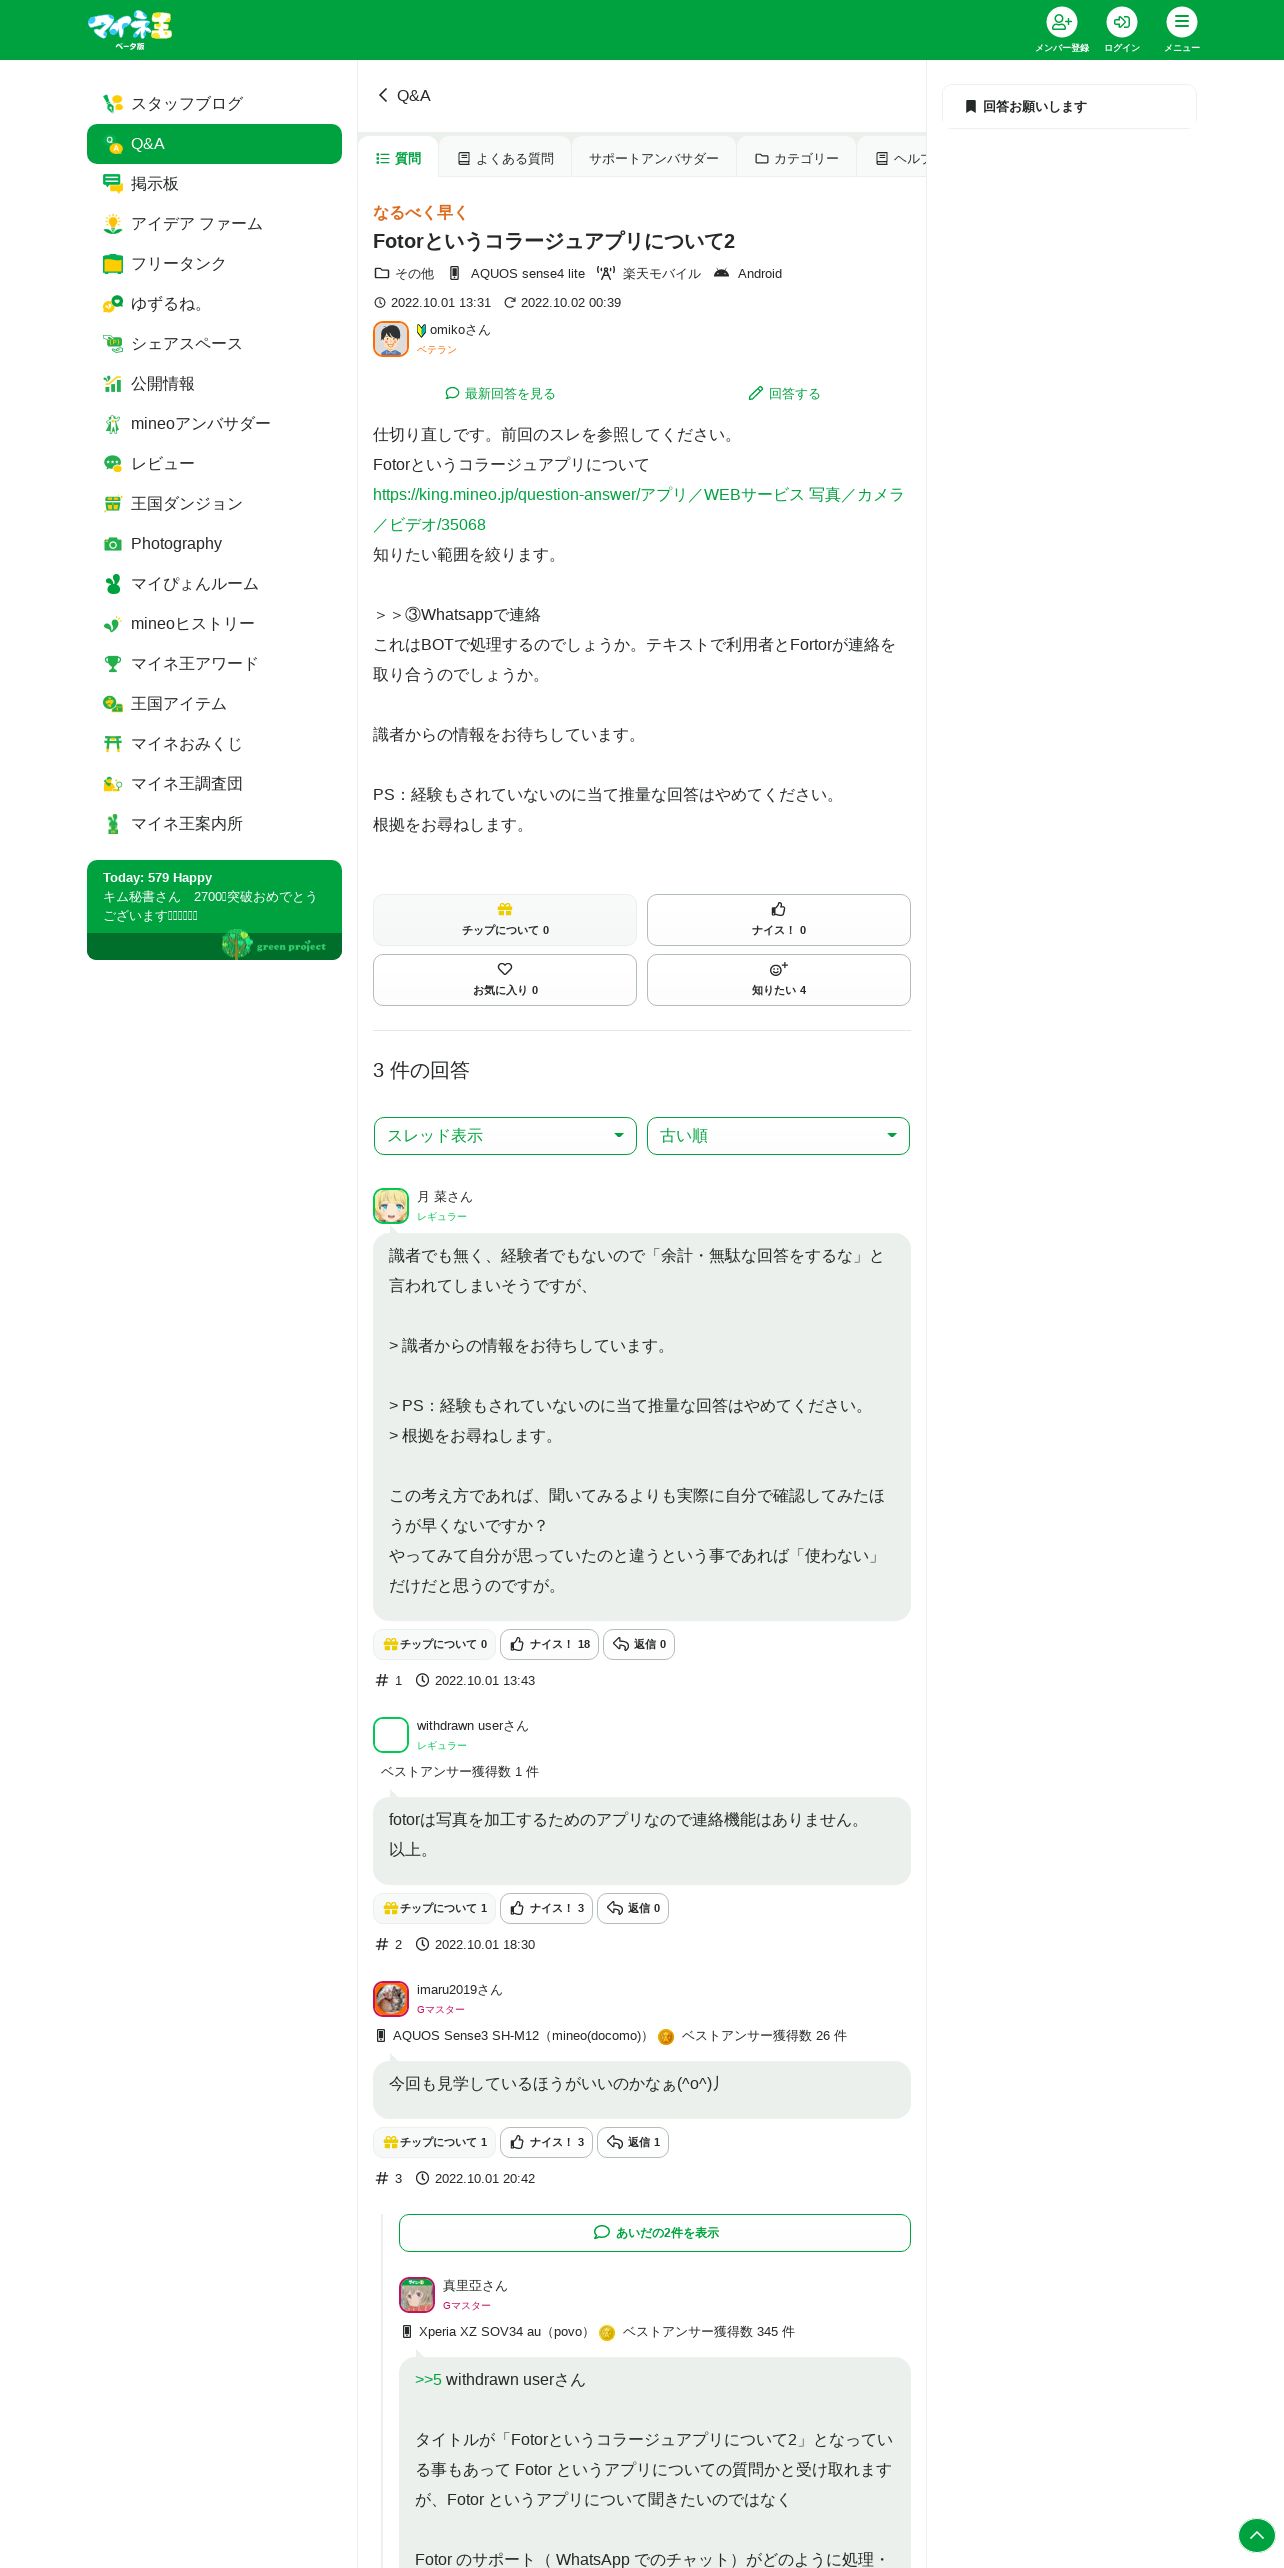Screen dimensions: 1284x2568
Task: Click チップについて 0 on answer 1
Action: coord(435,1644)
